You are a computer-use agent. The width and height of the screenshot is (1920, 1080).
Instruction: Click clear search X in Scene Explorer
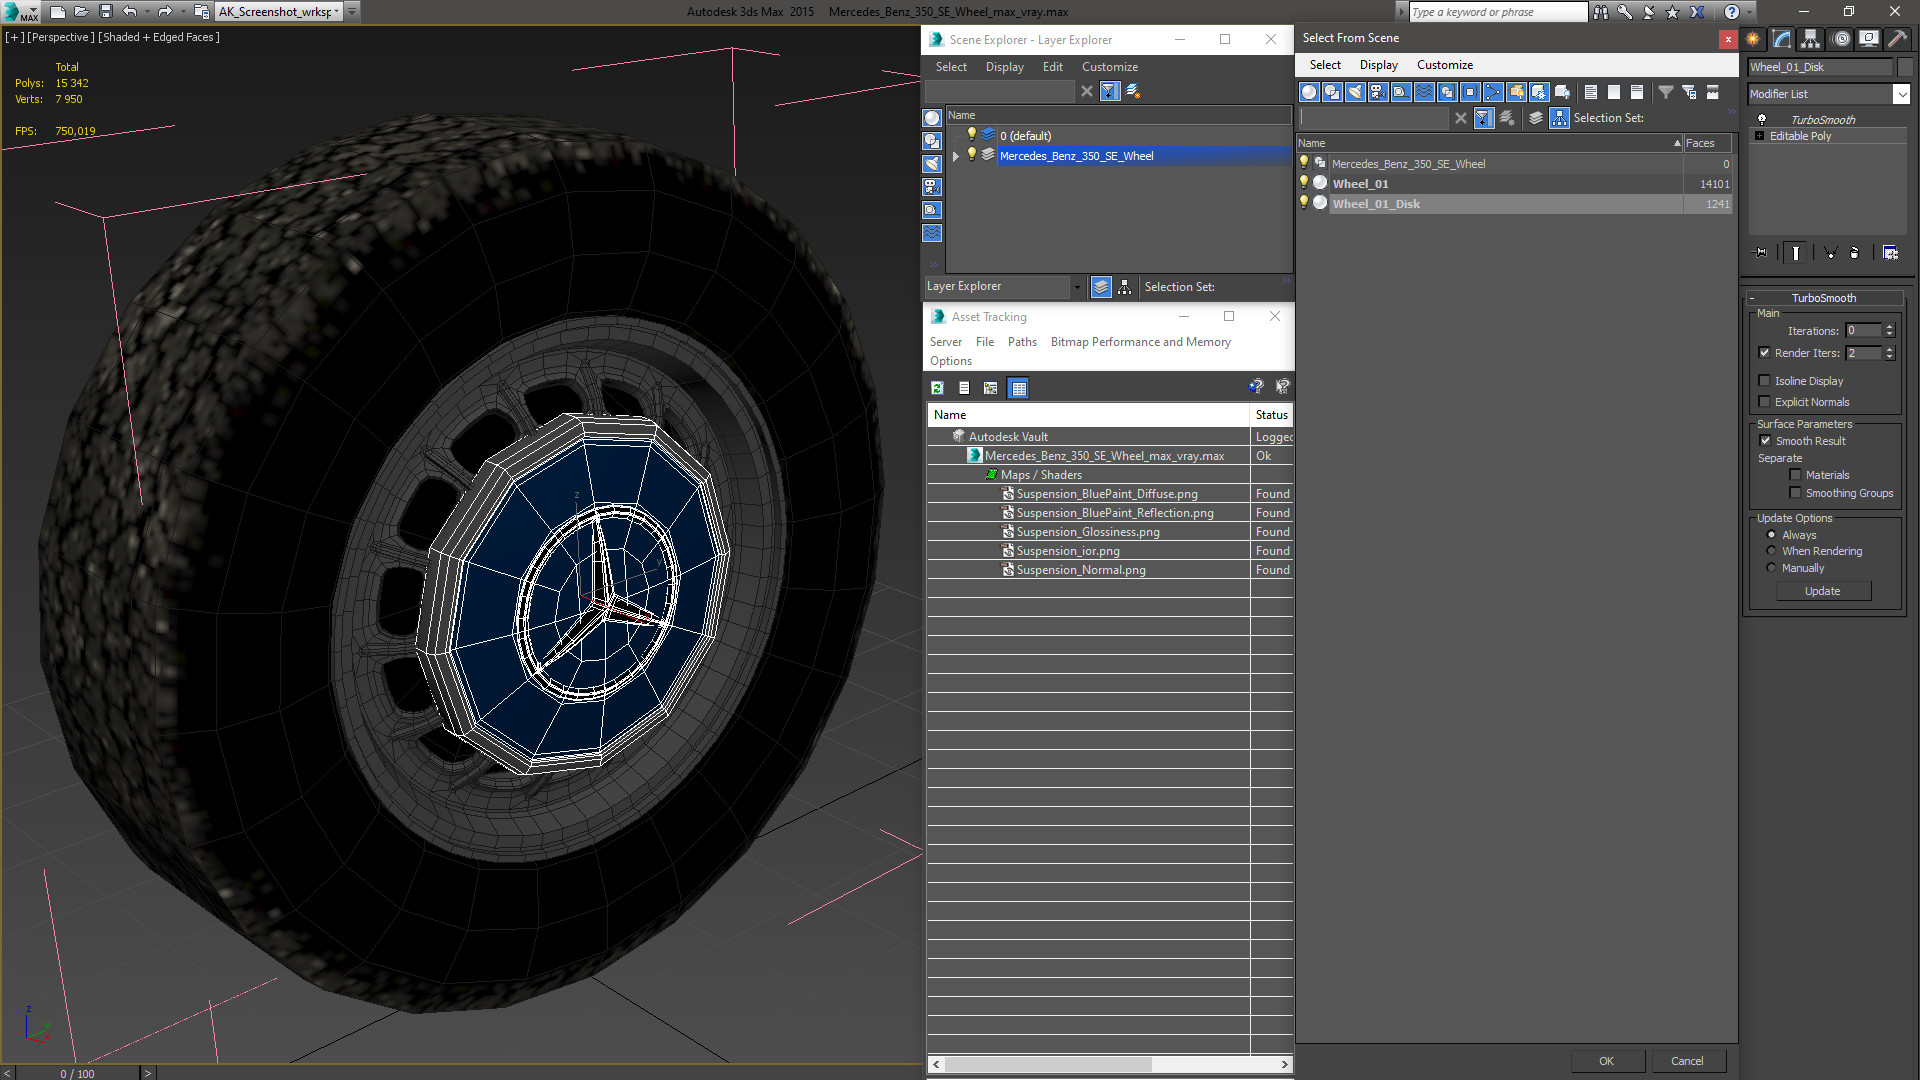pyautogui.click(x=1087, y=91)
